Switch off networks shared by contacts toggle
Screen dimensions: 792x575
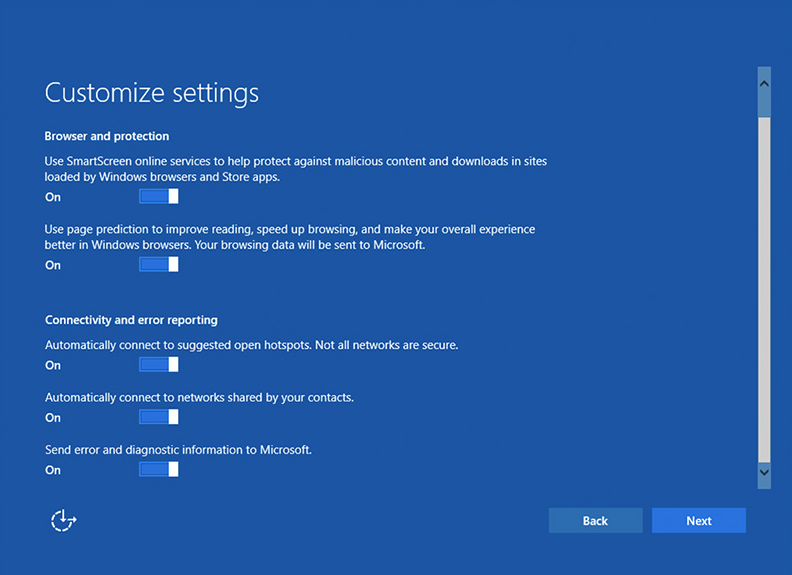point(158,417)
